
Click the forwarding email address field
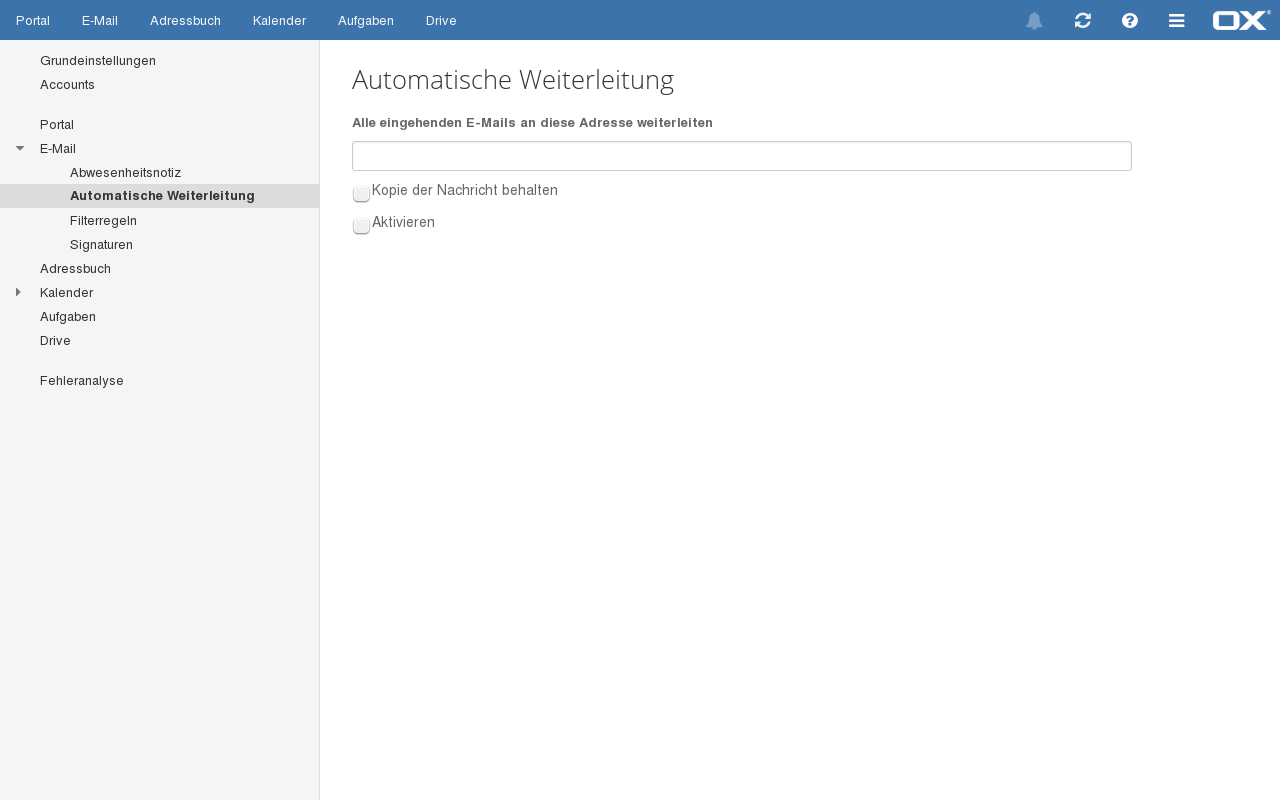click(x=741, y=156)
